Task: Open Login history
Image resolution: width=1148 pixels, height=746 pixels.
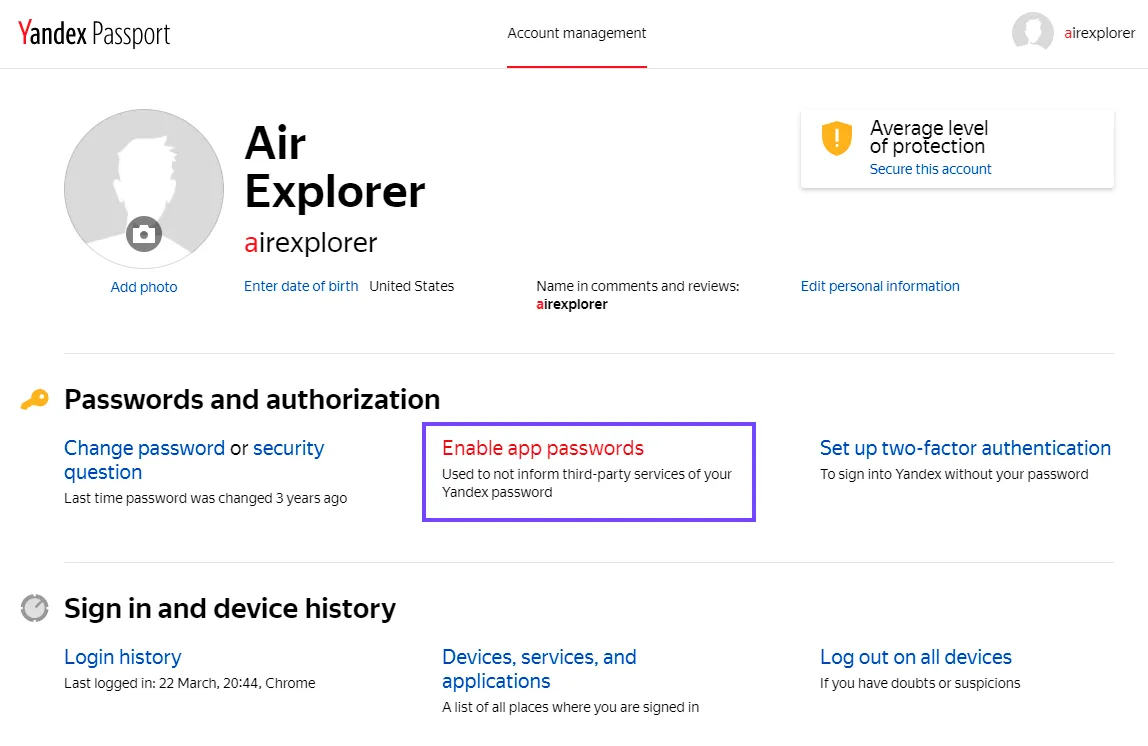Action: pyautogui.click(x=123, y=657)
